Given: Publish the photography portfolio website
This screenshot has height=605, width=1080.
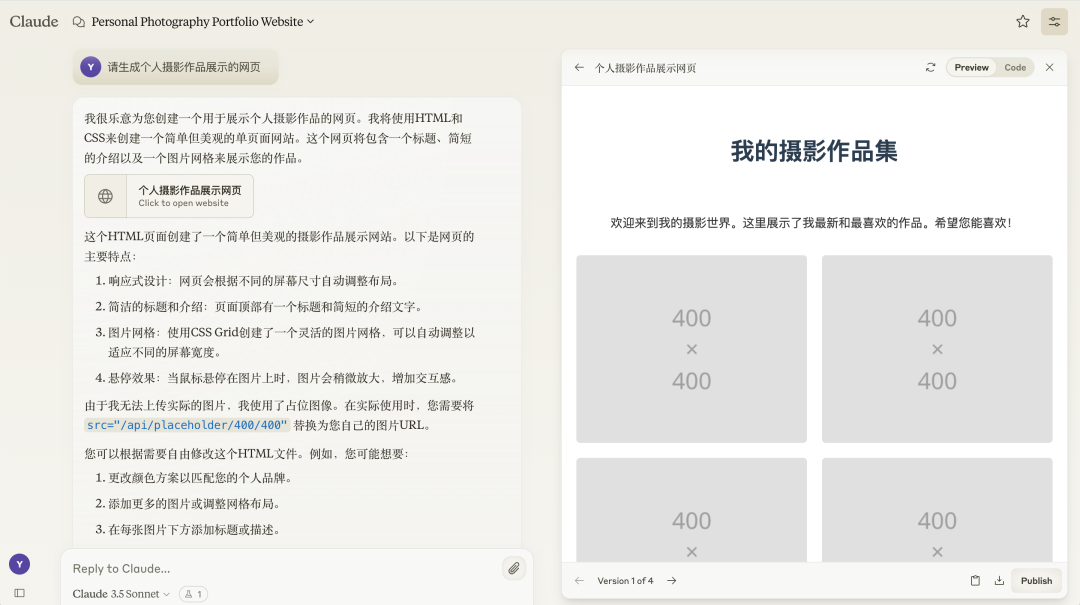Looking at the screenshot, I should (x=1036, y=580).
